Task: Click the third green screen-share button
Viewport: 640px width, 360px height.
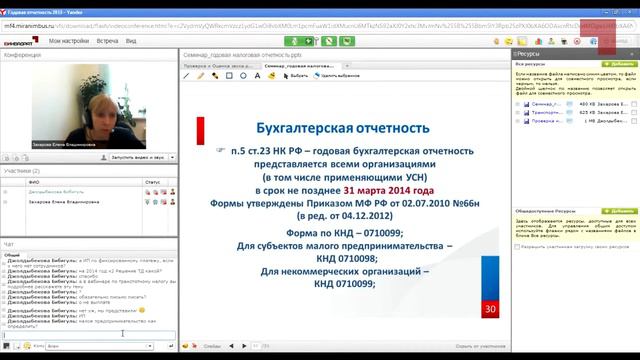Action: tap(347, 41)
